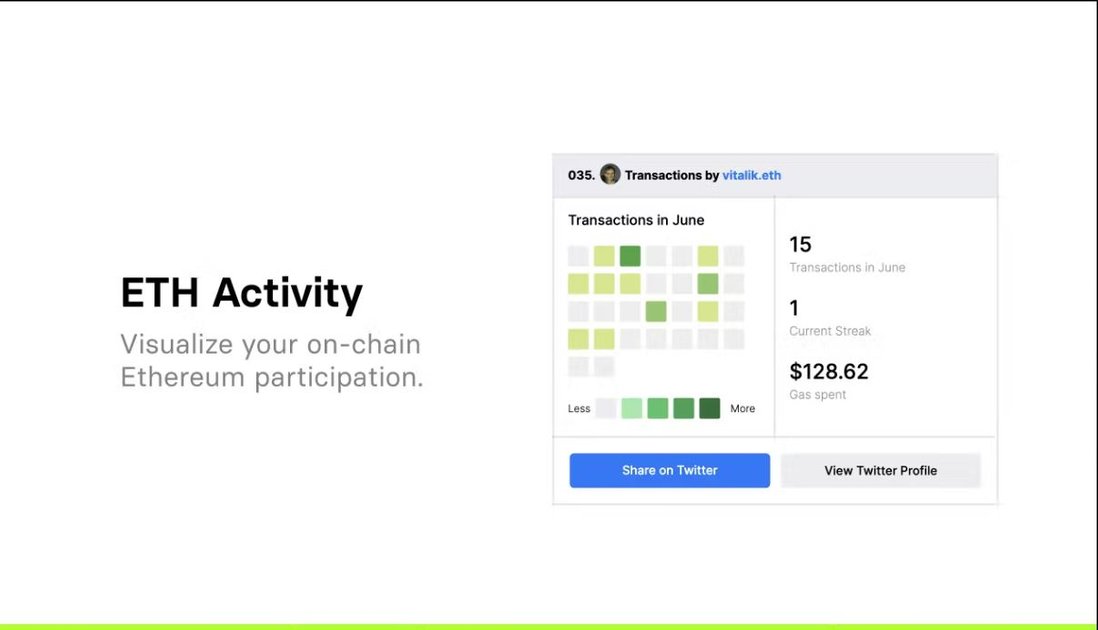This screenshot has height=630, width=1098.
Task: Click the dark green cell in the top heatmap row
Action: (x=629, y=255)
